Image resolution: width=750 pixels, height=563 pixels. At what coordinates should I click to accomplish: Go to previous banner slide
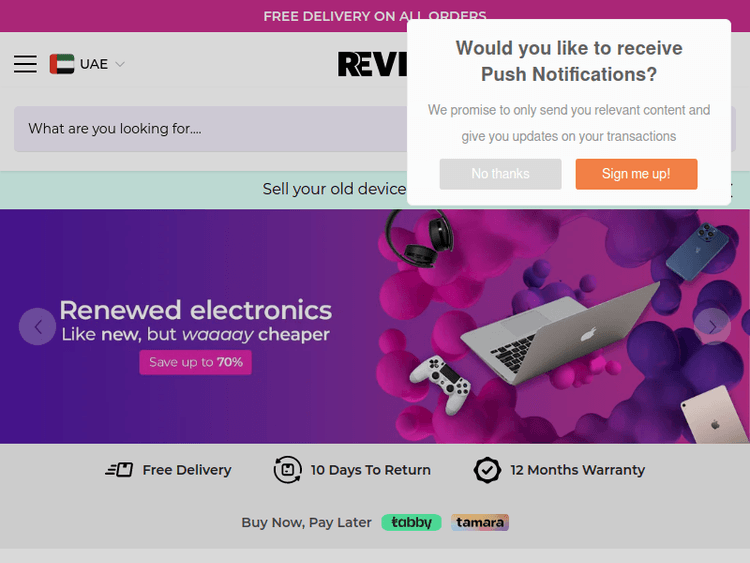[37, 327]
